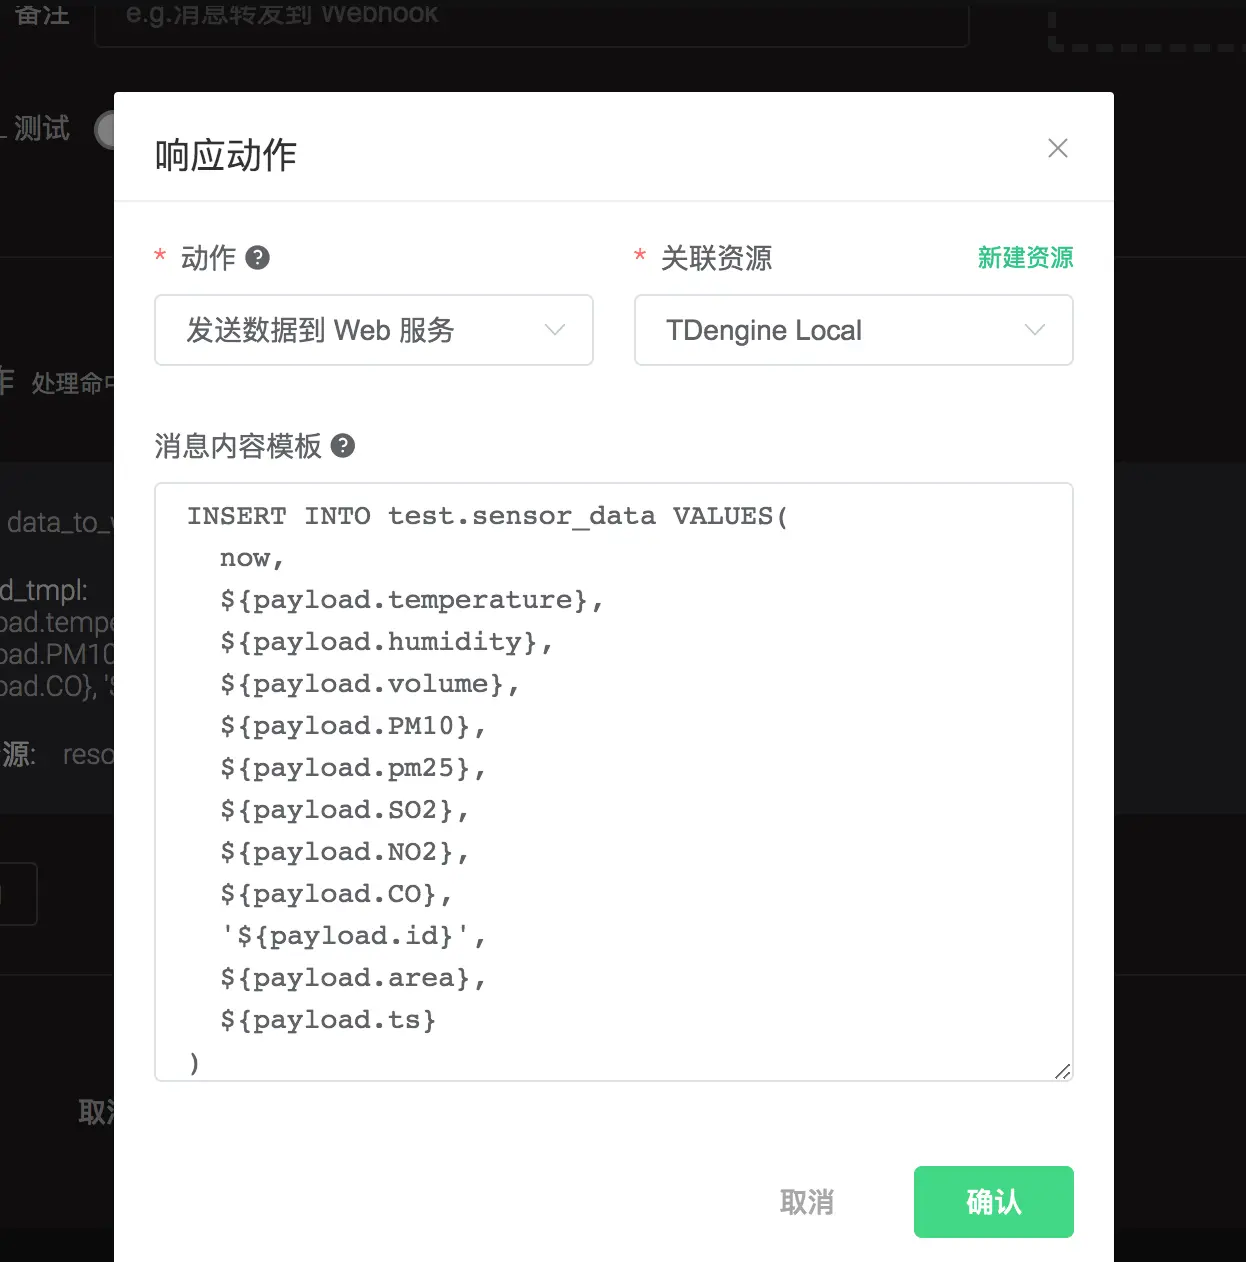This screenshot has height=1262, width=1246.
Task: Click the chevron on the 关联资源 selector
Action: point(1035,330)
